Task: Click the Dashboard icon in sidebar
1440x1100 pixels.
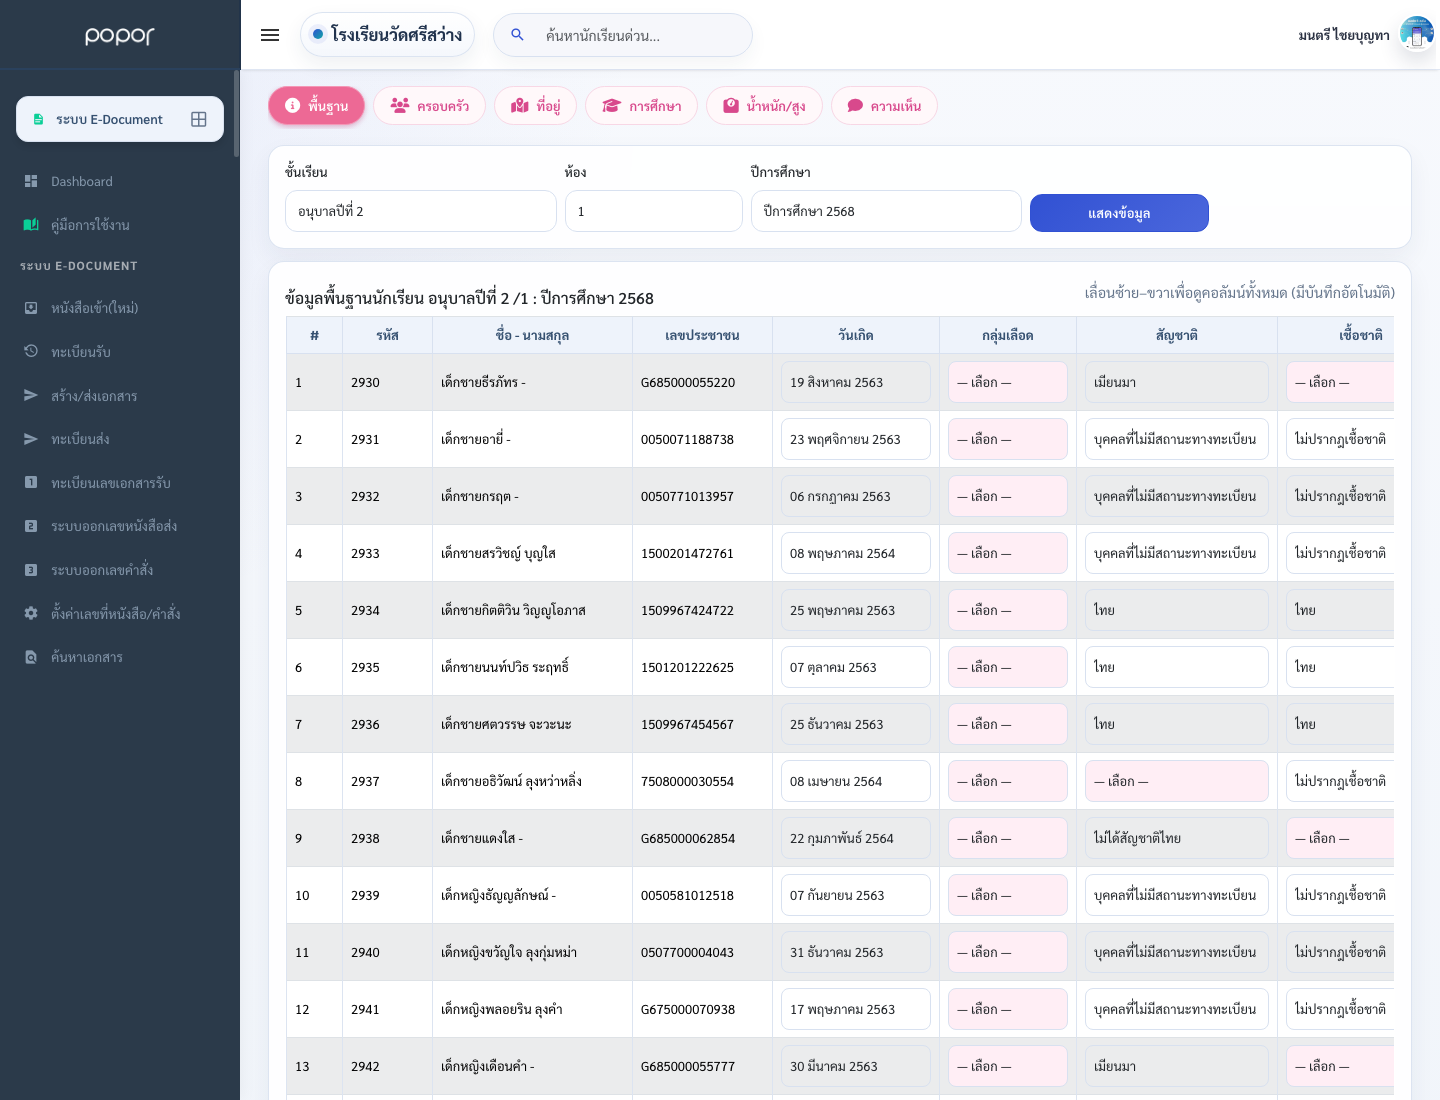Action: tap(31, 181)
